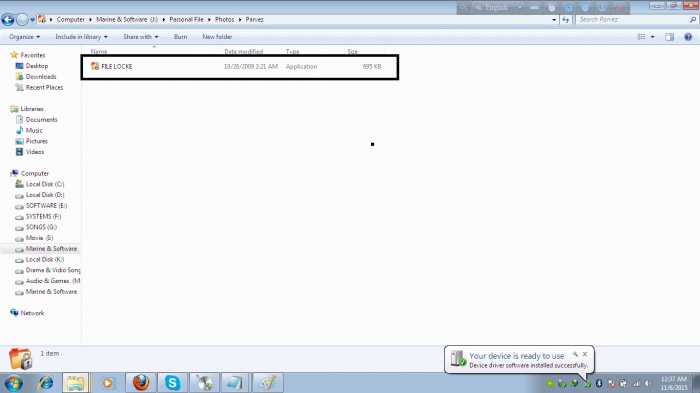Image resolution: width=700 pixels, height=393 pixels.
Task: Open Recent Places in sidebar
Action: pyautogui.click(x=44, y=88)
